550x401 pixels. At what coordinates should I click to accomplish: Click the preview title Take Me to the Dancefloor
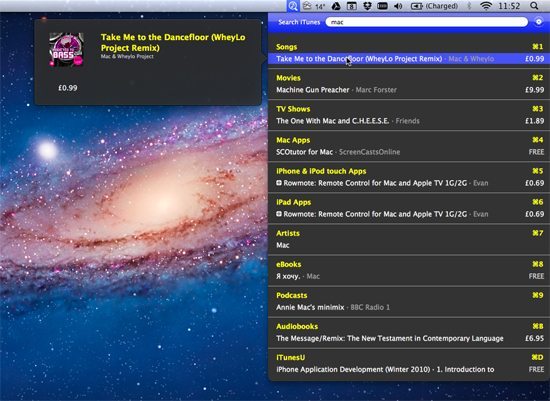tap(173, 42)
